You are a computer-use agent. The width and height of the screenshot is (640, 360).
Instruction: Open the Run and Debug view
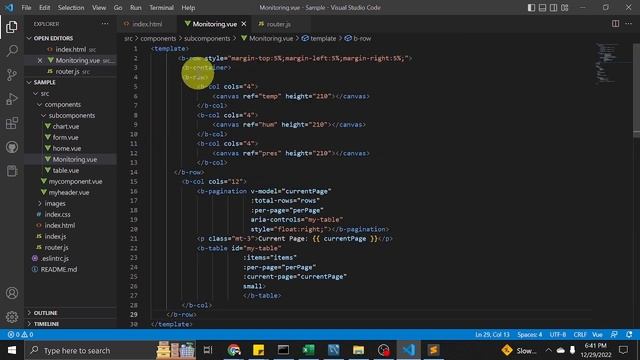tap(12, 99)
